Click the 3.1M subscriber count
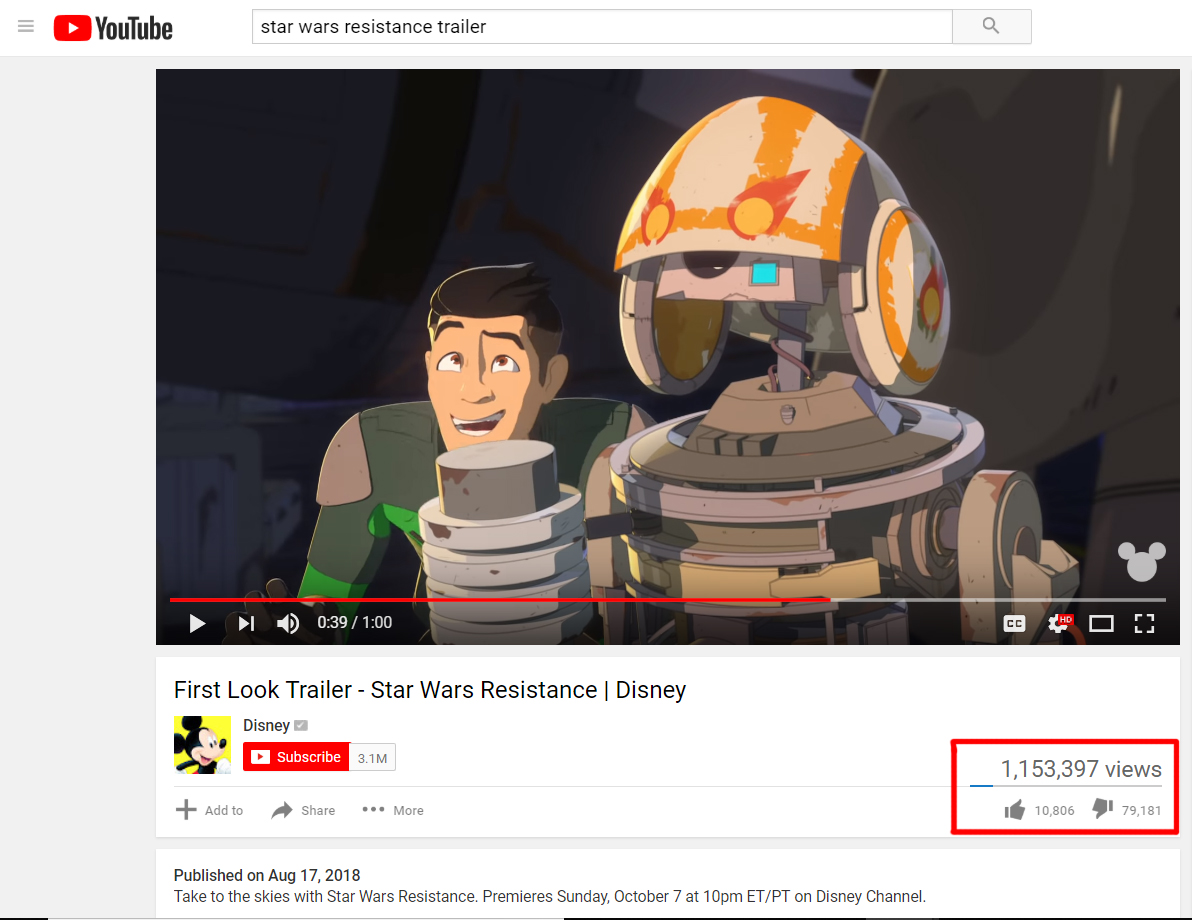This screenshot has height=920, width=1192. [x=372, y=758]
